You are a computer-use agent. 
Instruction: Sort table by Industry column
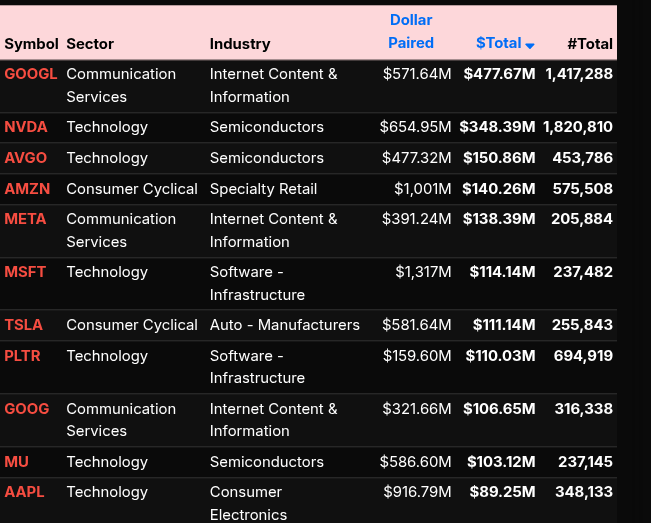[x=240, y=44]
